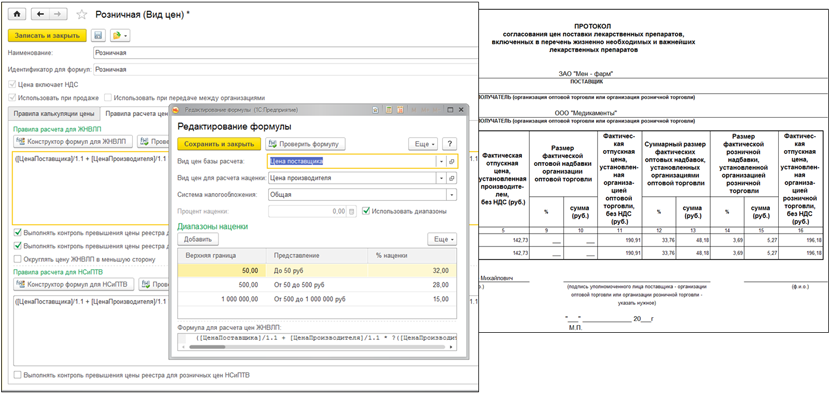Click the 15,00 markup percent cell
The width and height of the screenshot is (830, 394).
pyautogui.click(x=412, y=299)
